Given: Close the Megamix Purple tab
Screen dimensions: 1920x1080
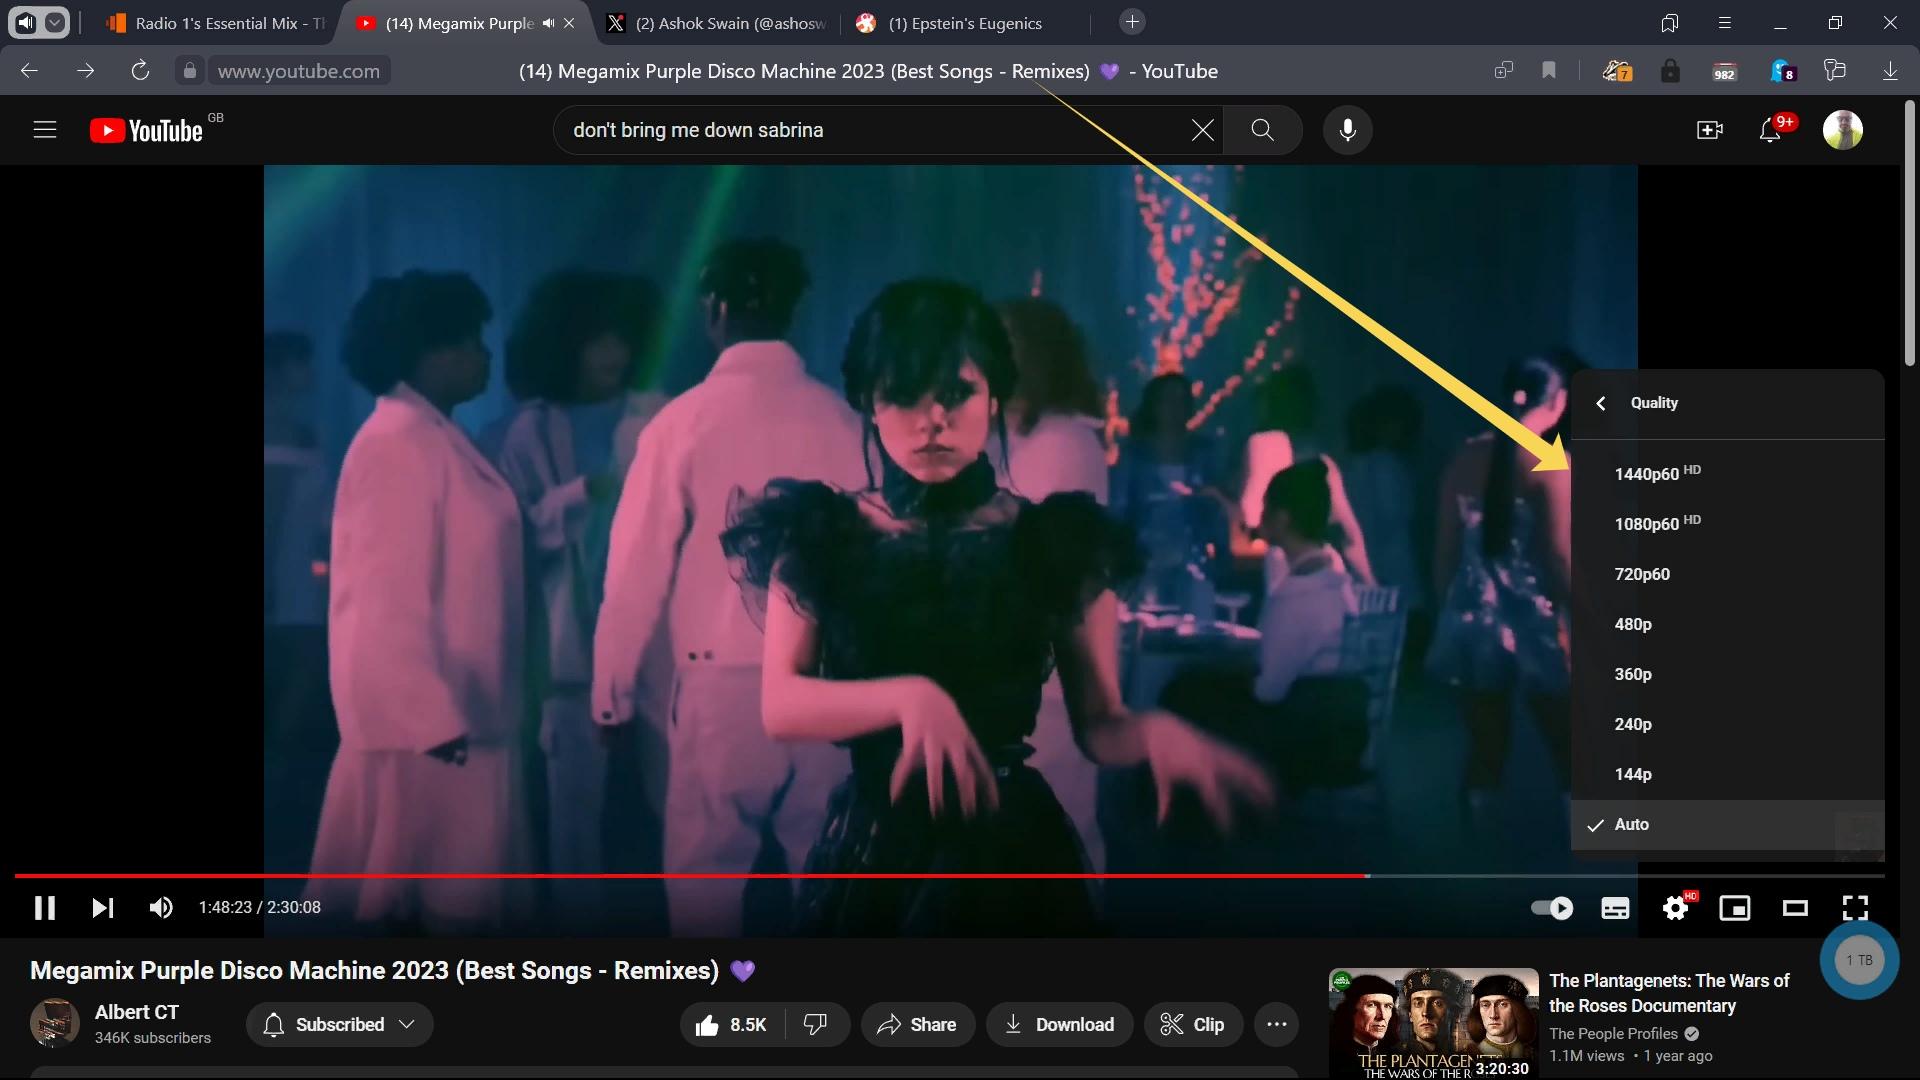Looking at the screenshot, I should [x=569, y=23].
